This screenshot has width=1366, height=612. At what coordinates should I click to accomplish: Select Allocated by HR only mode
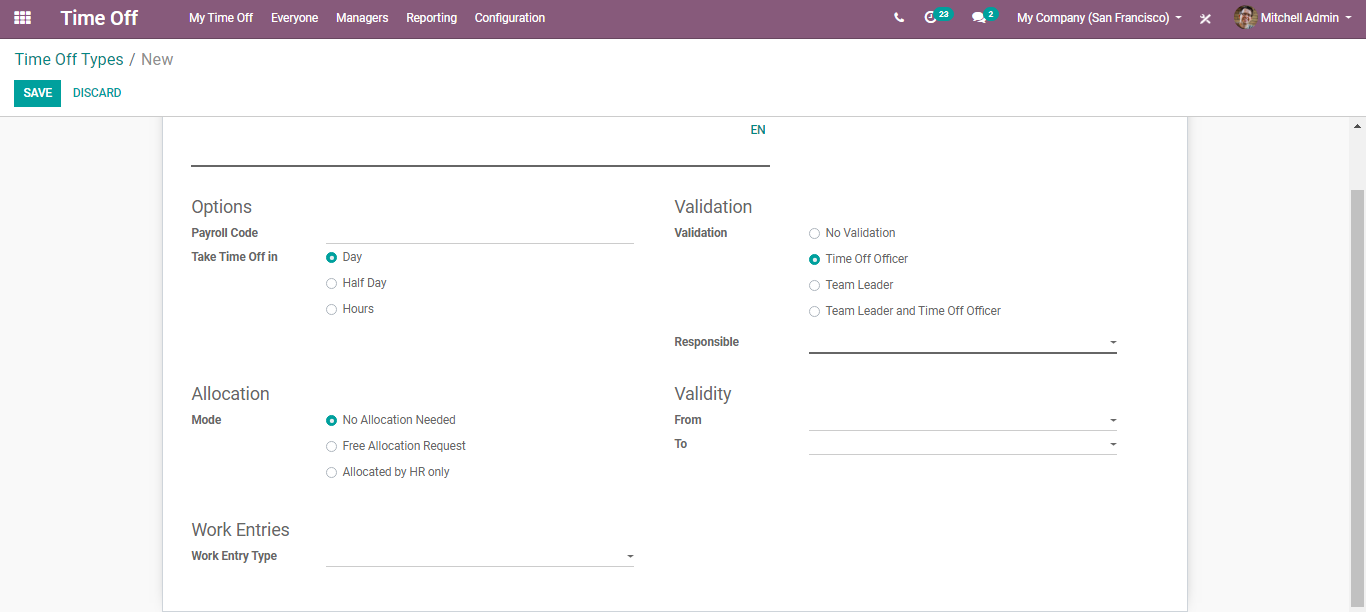332,473
